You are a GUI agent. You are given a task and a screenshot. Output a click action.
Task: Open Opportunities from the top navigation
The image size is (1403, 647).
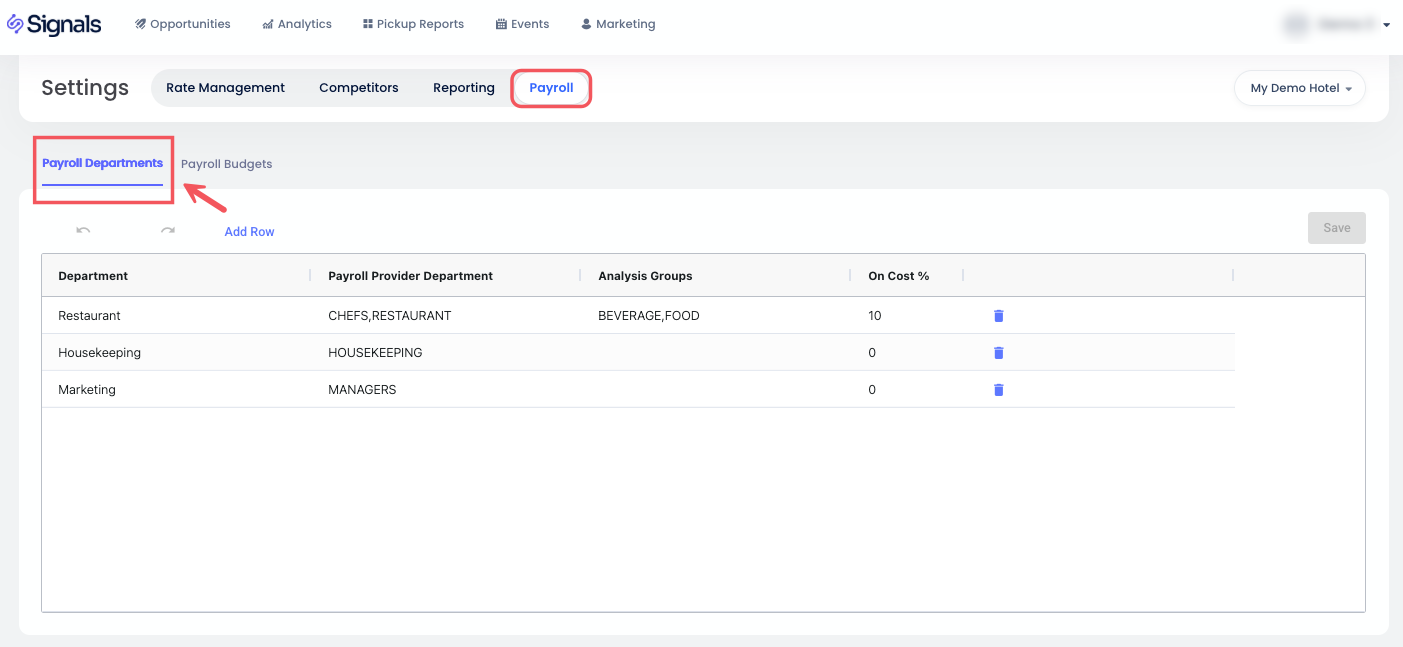(183, 24)
